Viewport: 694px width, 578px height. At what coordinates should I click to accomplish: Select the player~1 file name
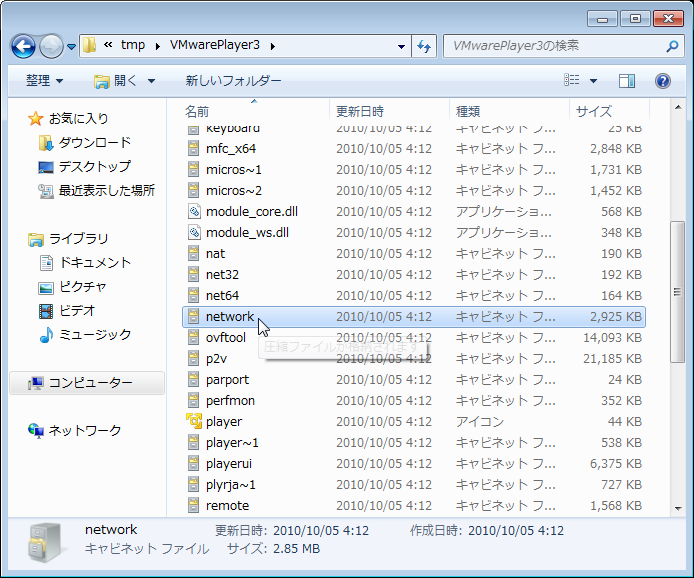tap(232, 443)
